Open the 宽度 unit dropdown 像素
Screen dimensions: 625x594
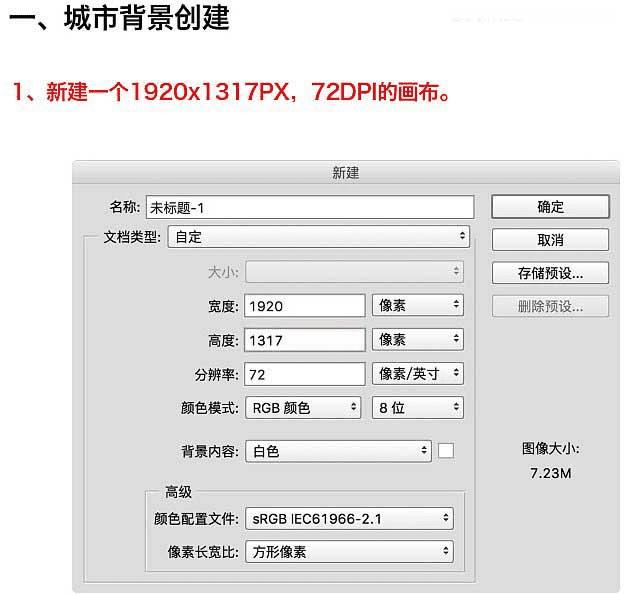[x=418, y=305]
